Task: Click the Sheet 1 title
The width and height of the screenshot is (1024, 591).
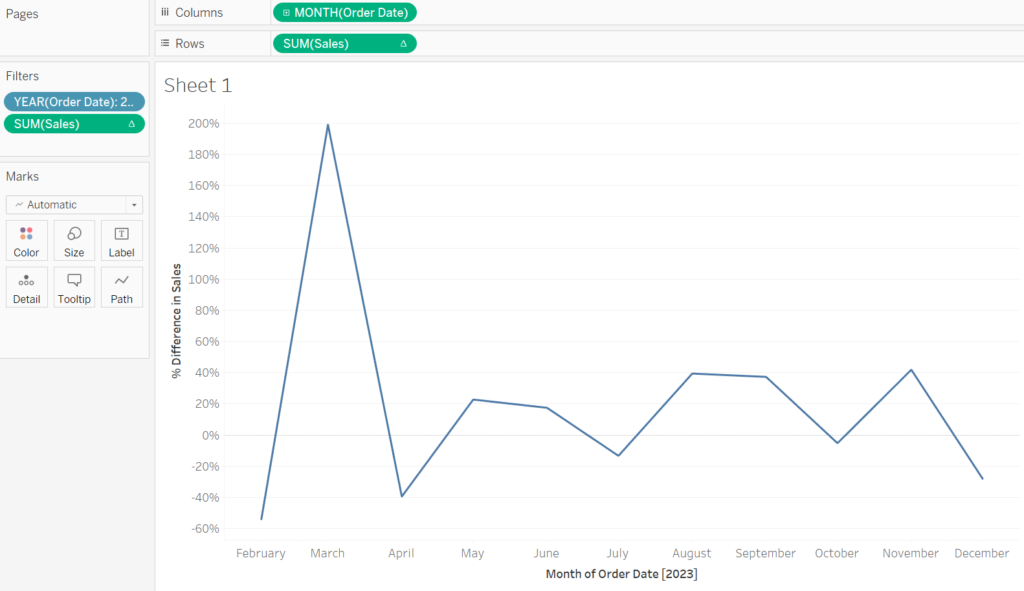Action: point(198,86)
